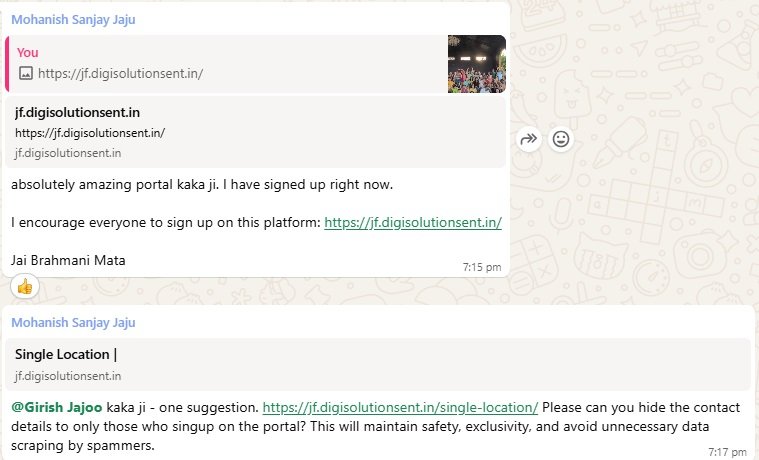Click the 7:15 pm timestamp
This screenshot has height=460, width=759.
(482, 267)
